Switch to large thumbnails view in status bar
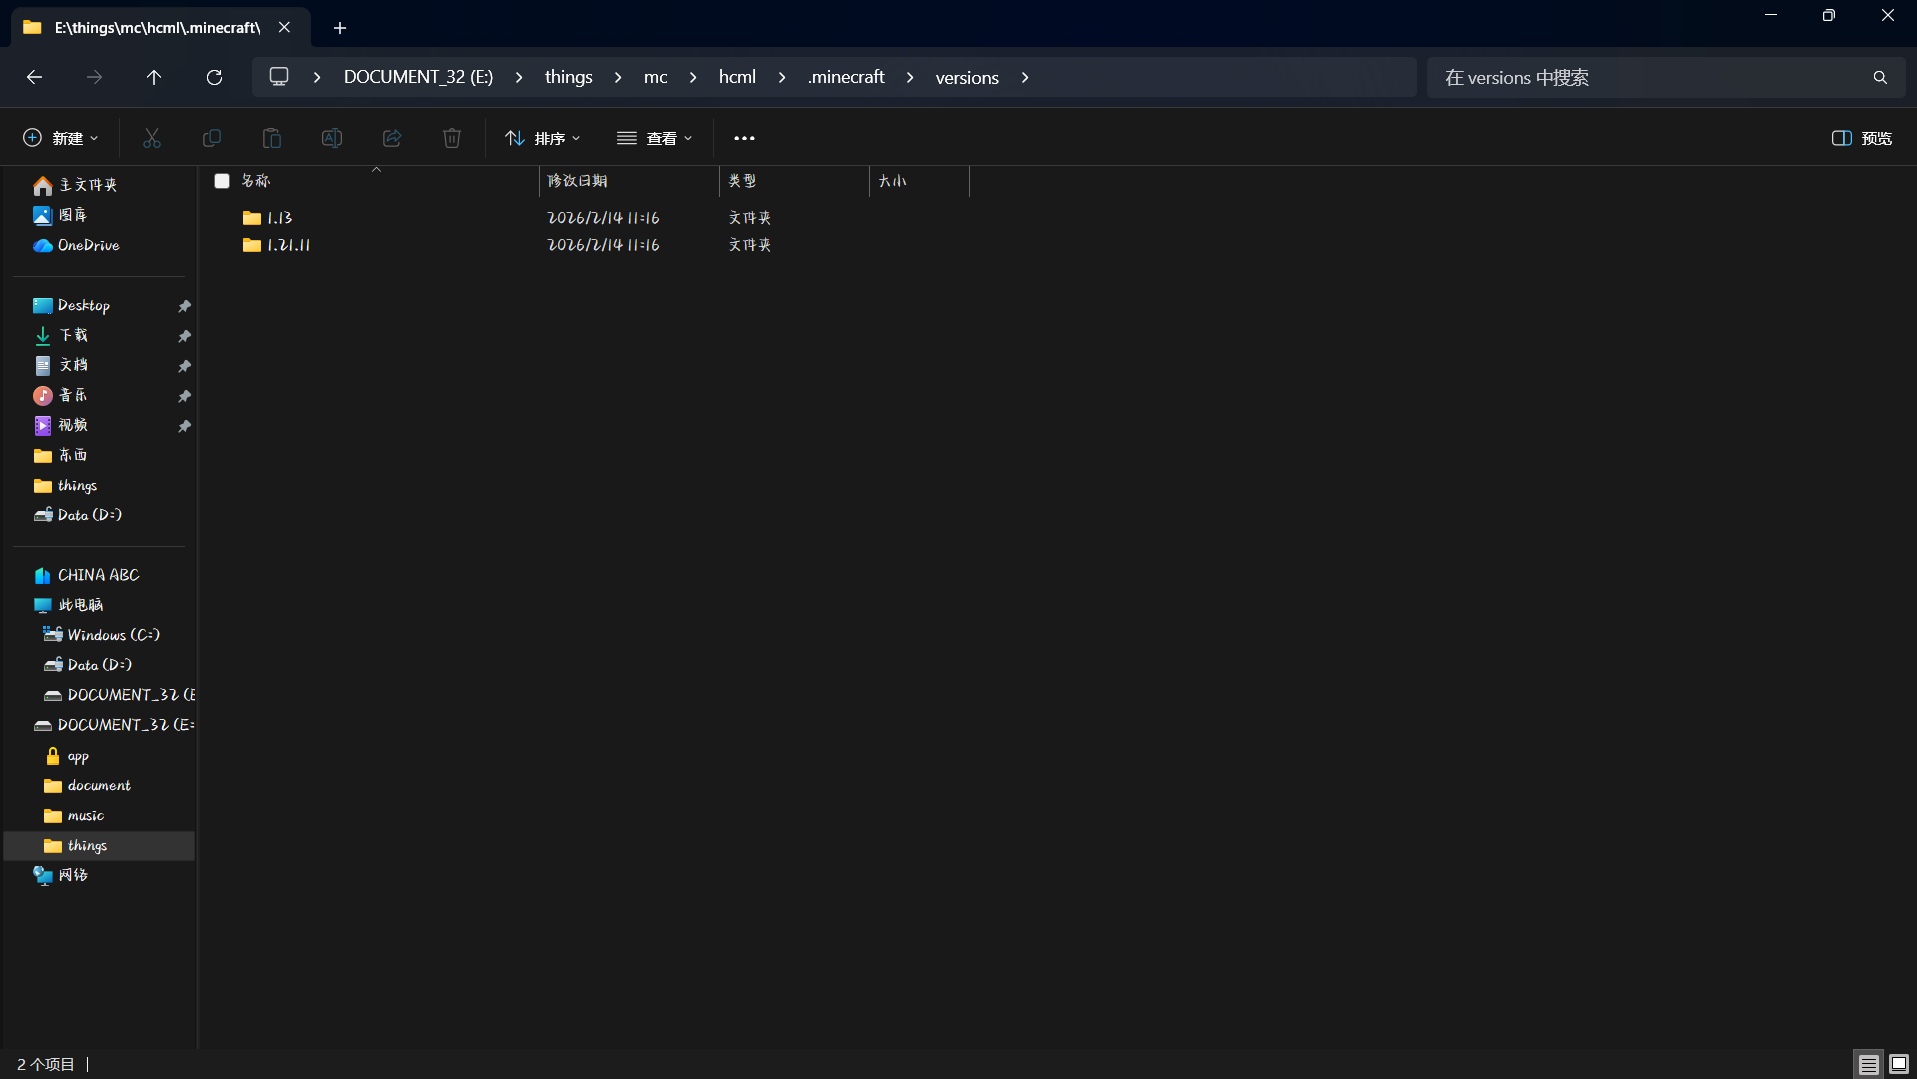Viewport: 1917px width, 1079px height. (1899, 1064)
